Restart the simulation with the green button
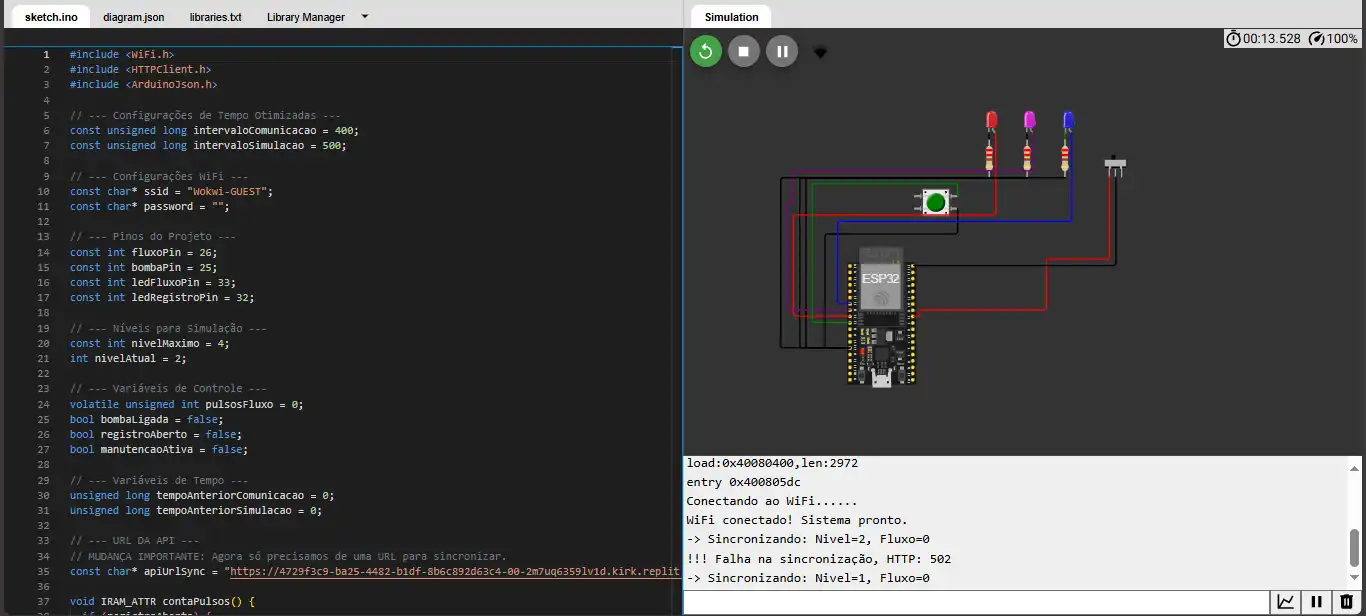The height and width of the screenshot is (616, 1366). 706,51
